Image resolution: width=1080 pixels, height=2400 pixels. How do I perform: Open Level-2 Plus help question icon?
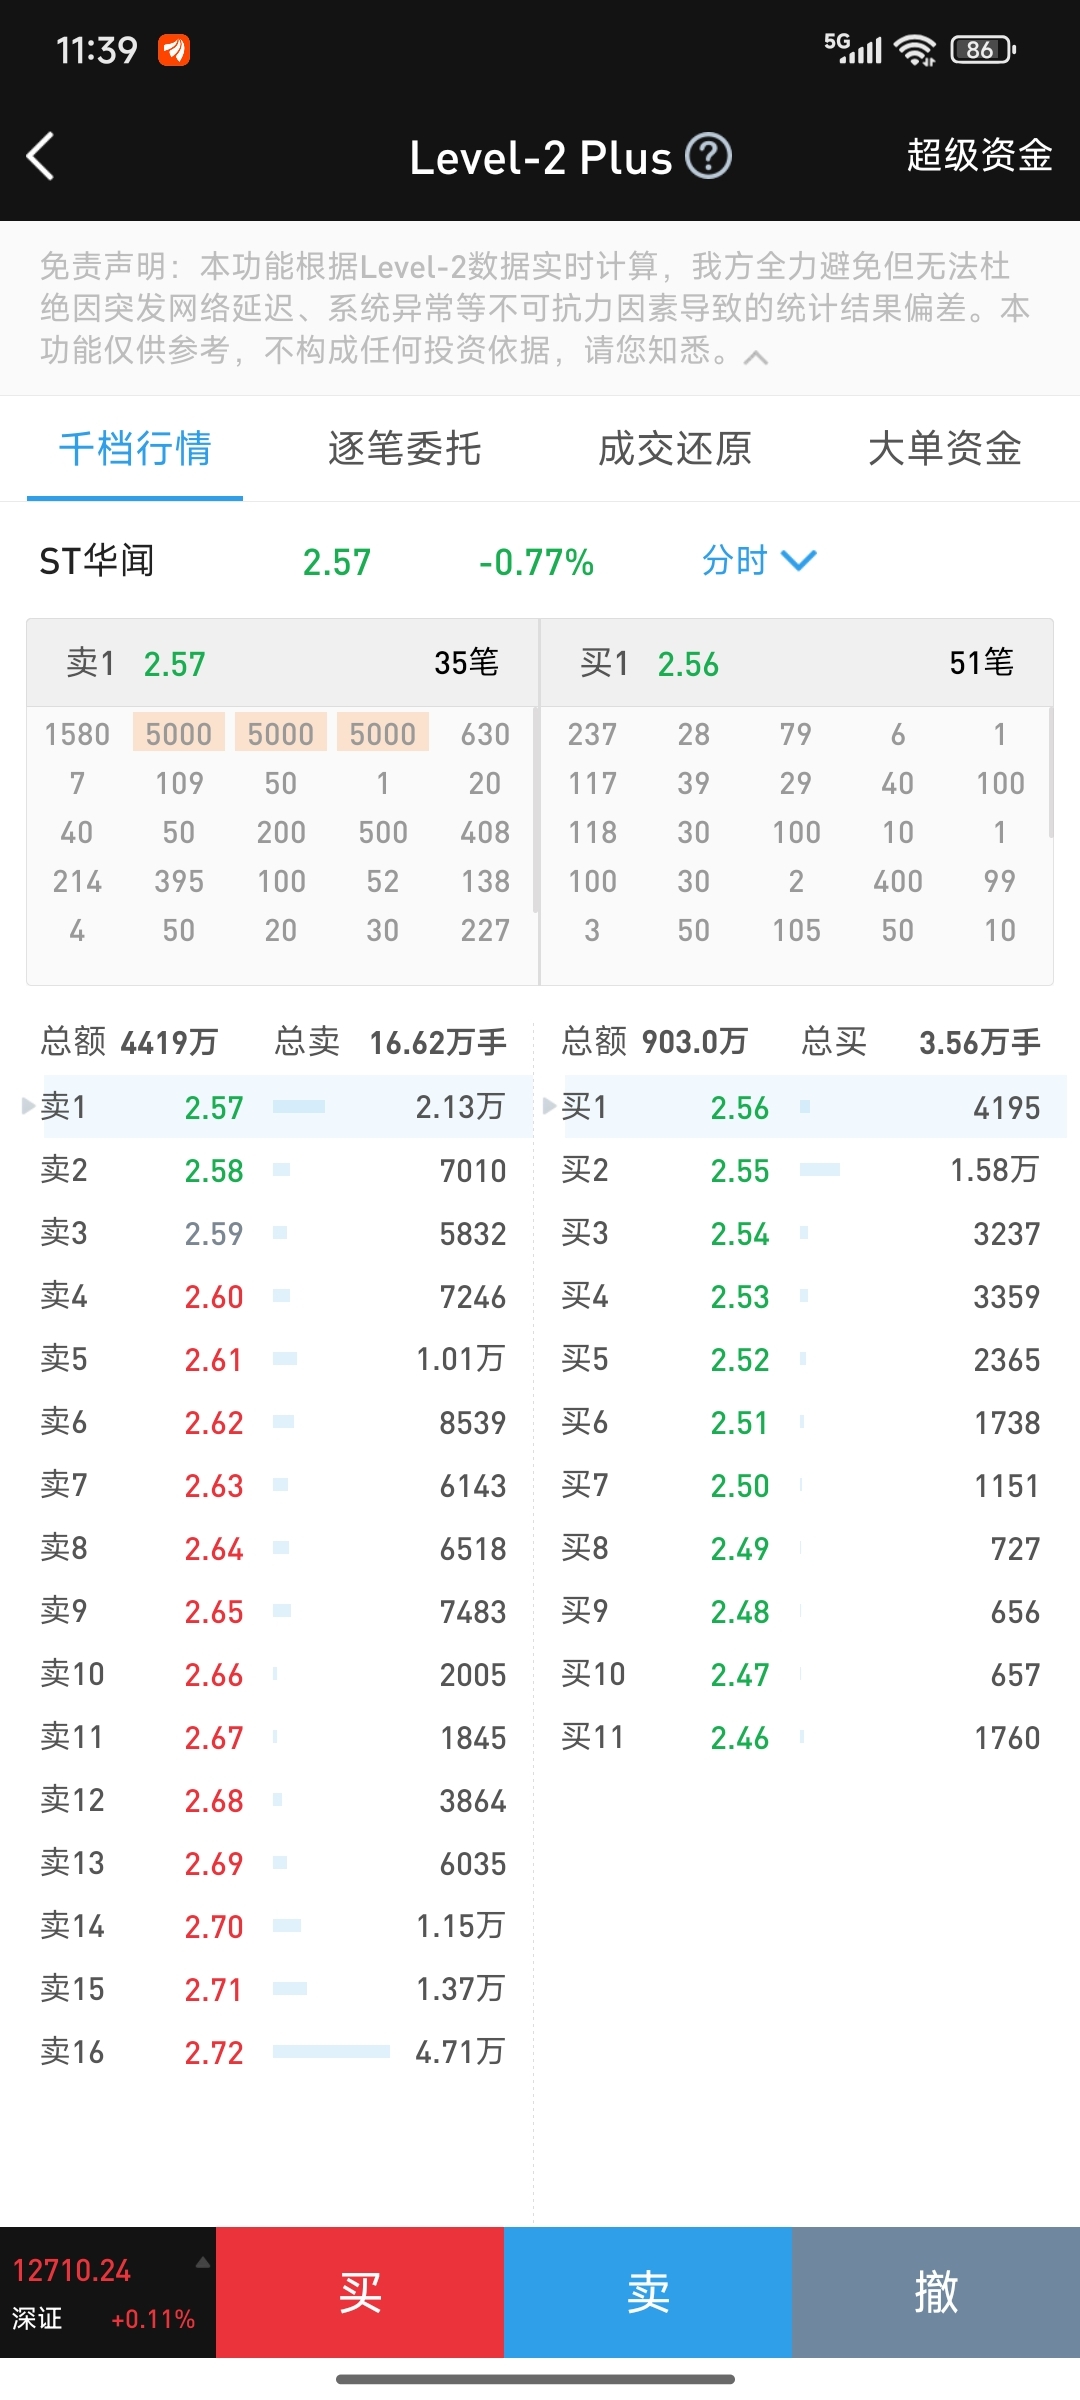(x=709, y=157)
